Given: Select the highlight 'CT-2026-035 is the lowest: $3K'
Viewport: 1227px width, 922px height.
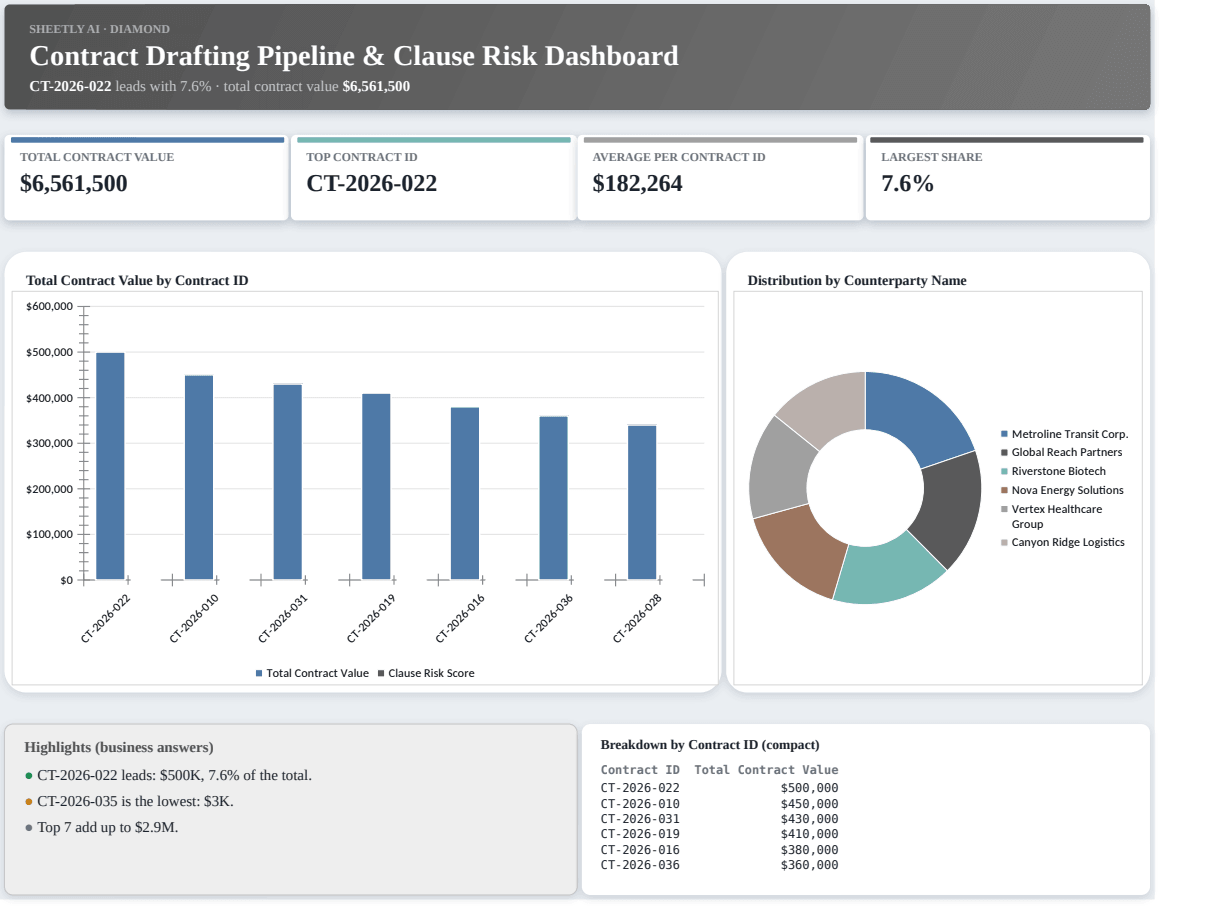Looking at the screenshot, I should (x=130, y=801).
